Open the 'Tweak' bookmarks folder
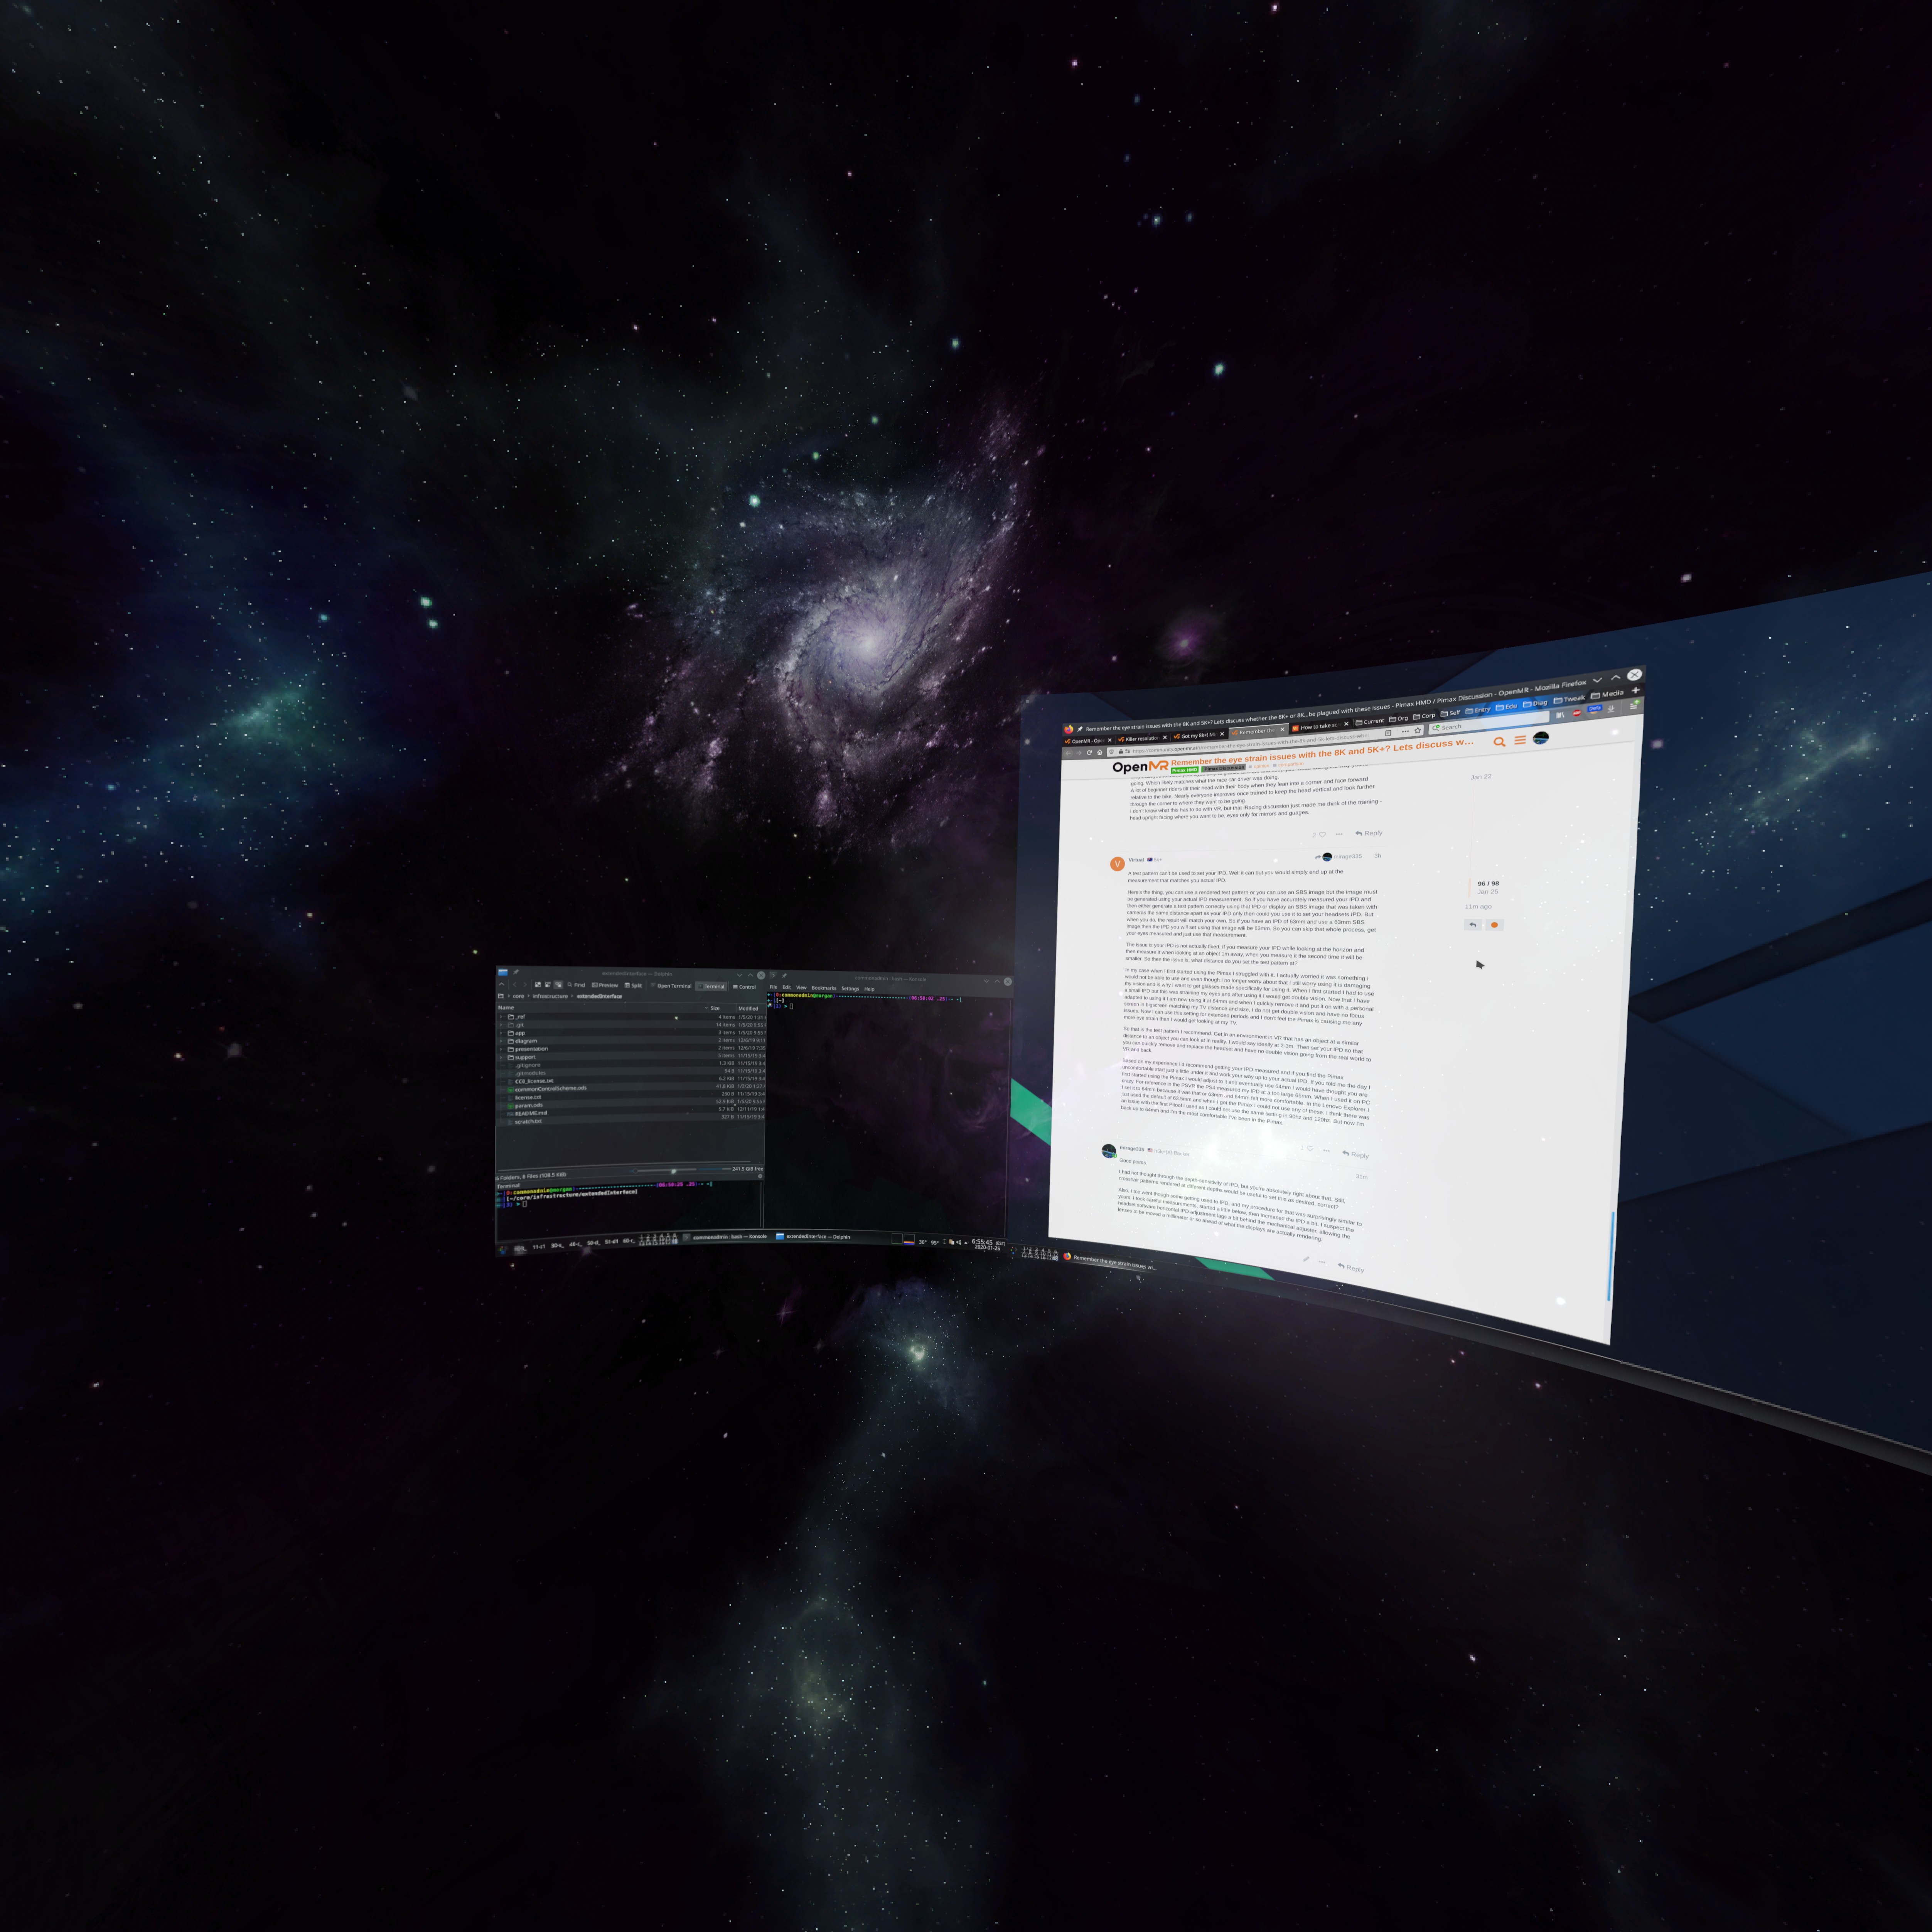 (1570, 700)
